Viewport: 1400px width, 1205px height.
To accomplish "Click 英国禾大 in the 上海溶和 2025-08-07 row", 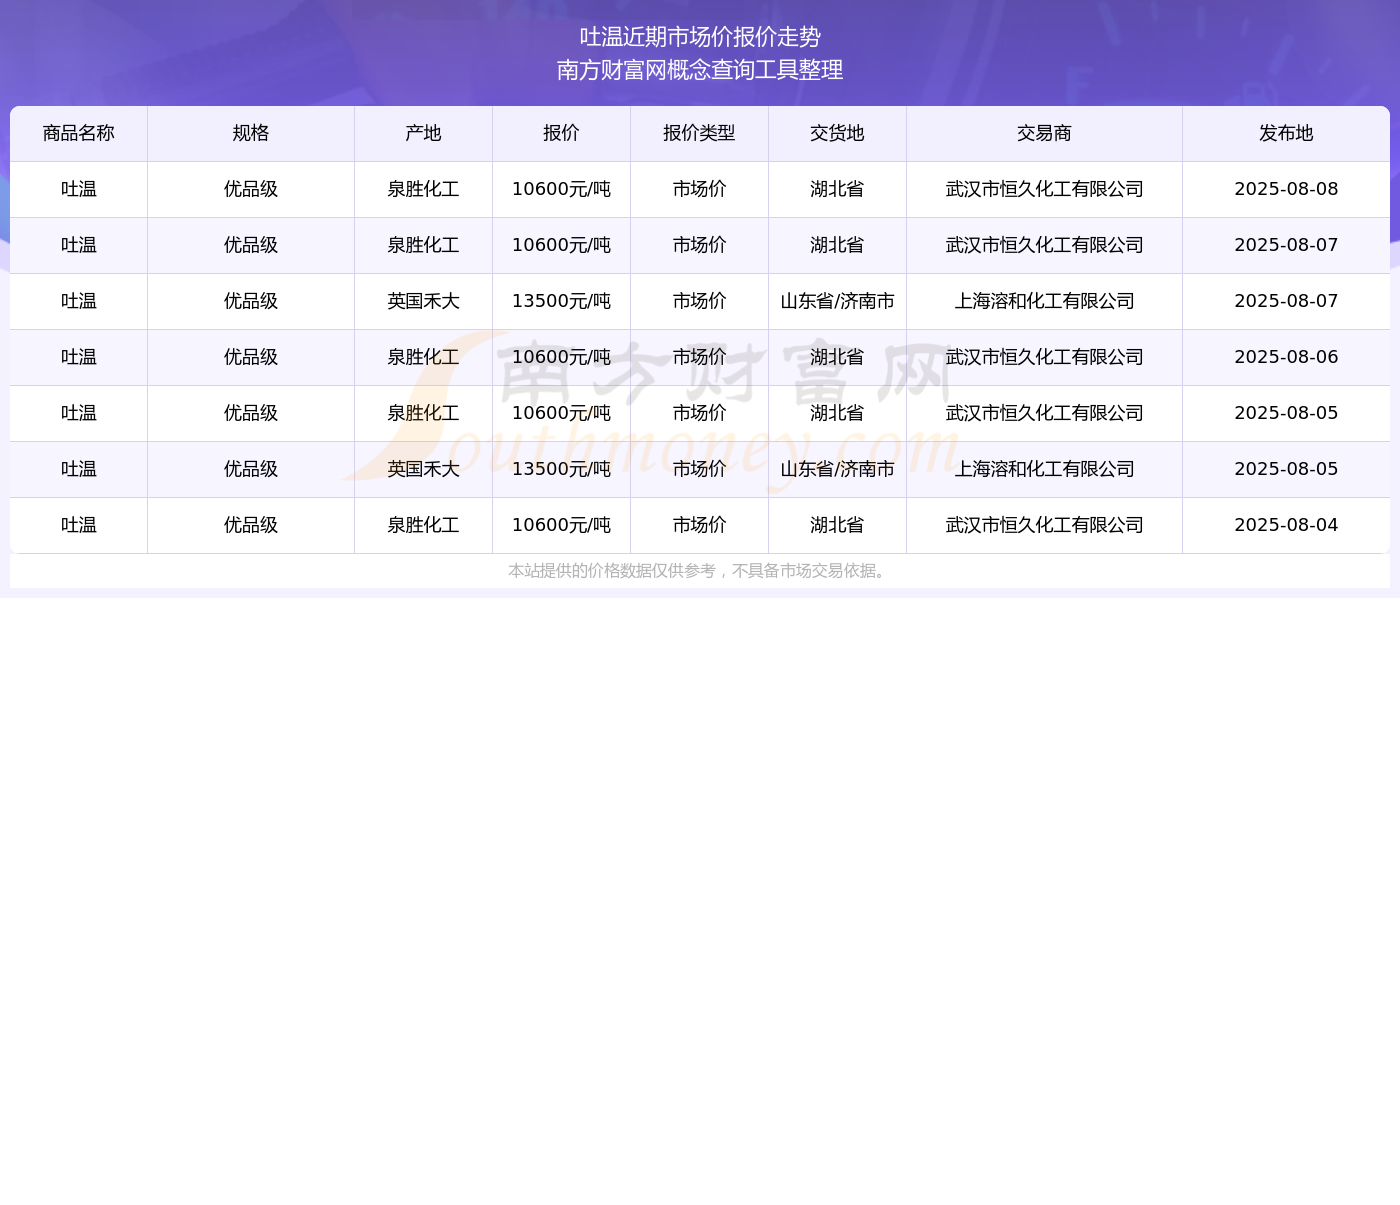I will 423,301.
